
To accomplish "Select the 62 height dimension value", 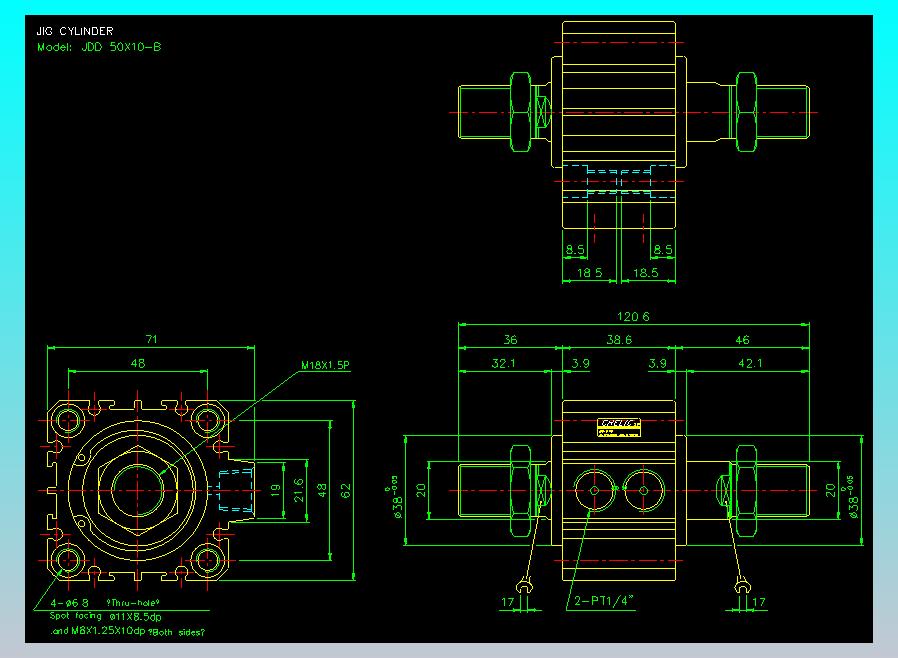I will tap(345, 491).
